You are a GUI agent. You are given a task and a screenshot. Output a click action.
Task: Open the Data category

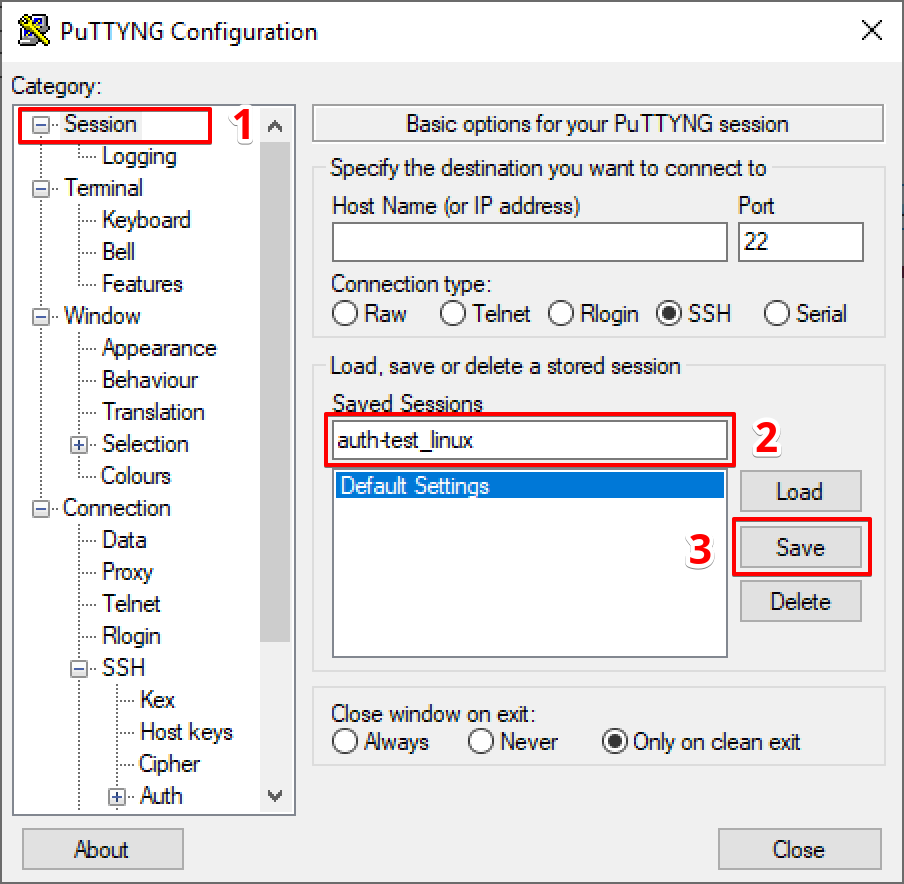click(x=124, y=540)
